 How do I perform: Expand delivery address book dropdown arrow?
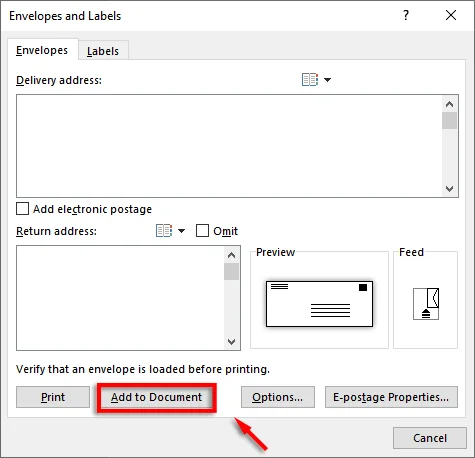tap(327, 80)
